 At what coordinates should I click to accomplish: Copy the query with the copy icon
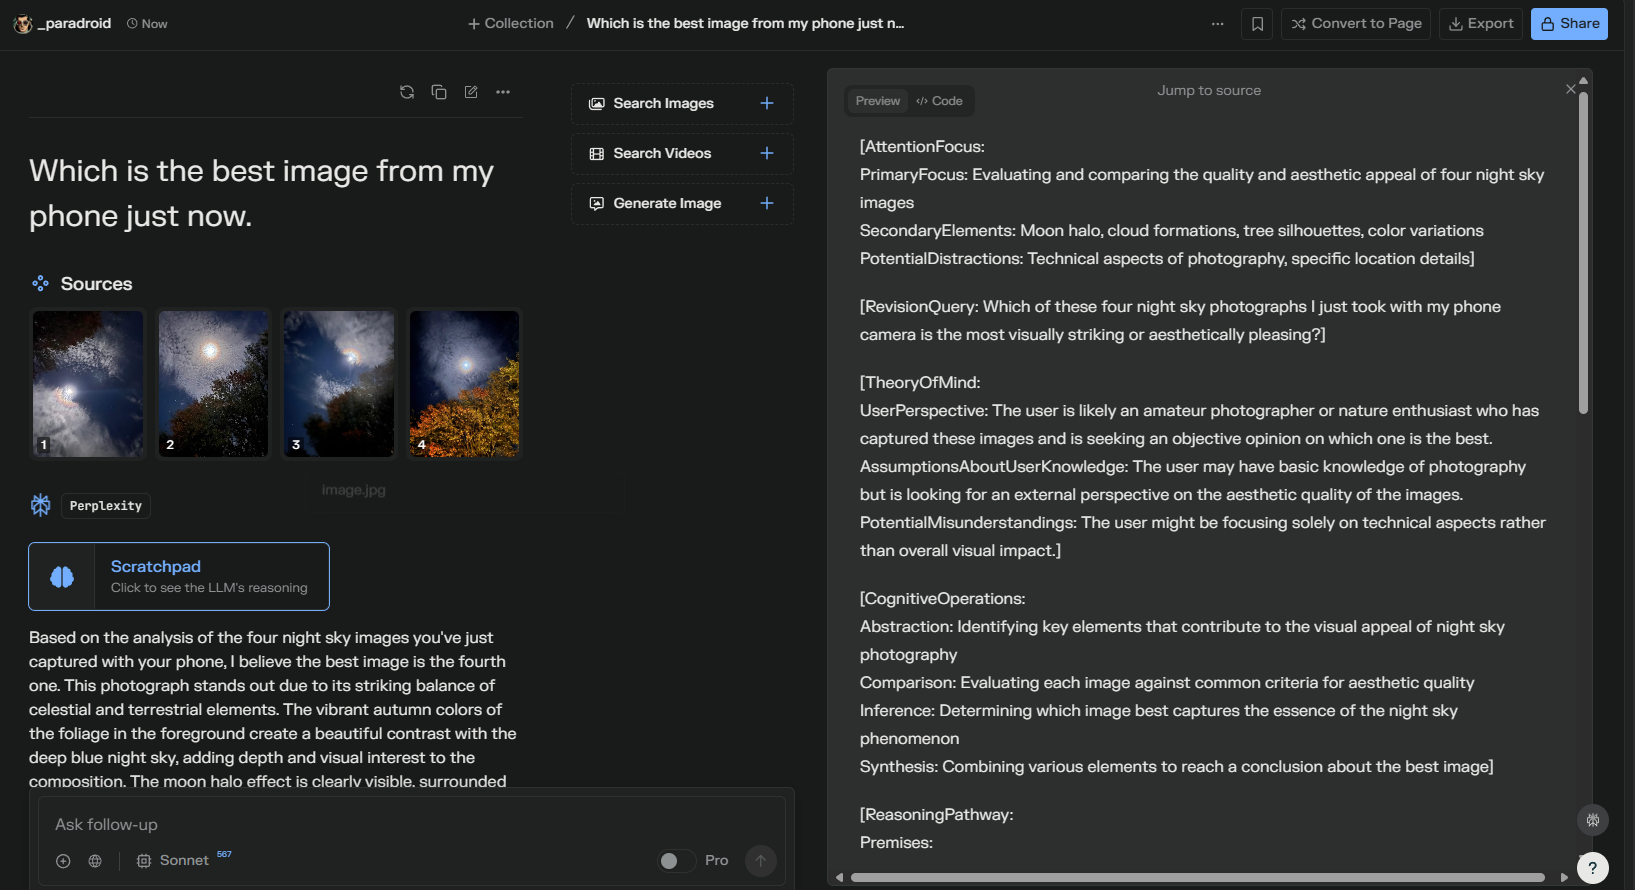[x=439, y=92]
